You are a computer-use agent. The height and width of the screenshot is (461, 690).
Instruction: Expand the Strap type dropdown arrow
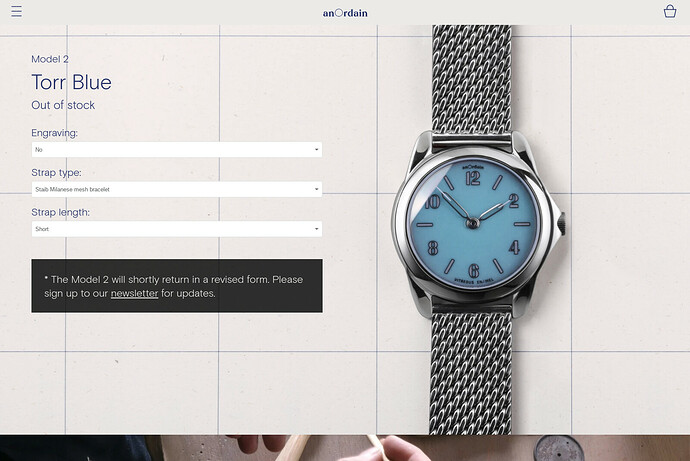point(316,189)
